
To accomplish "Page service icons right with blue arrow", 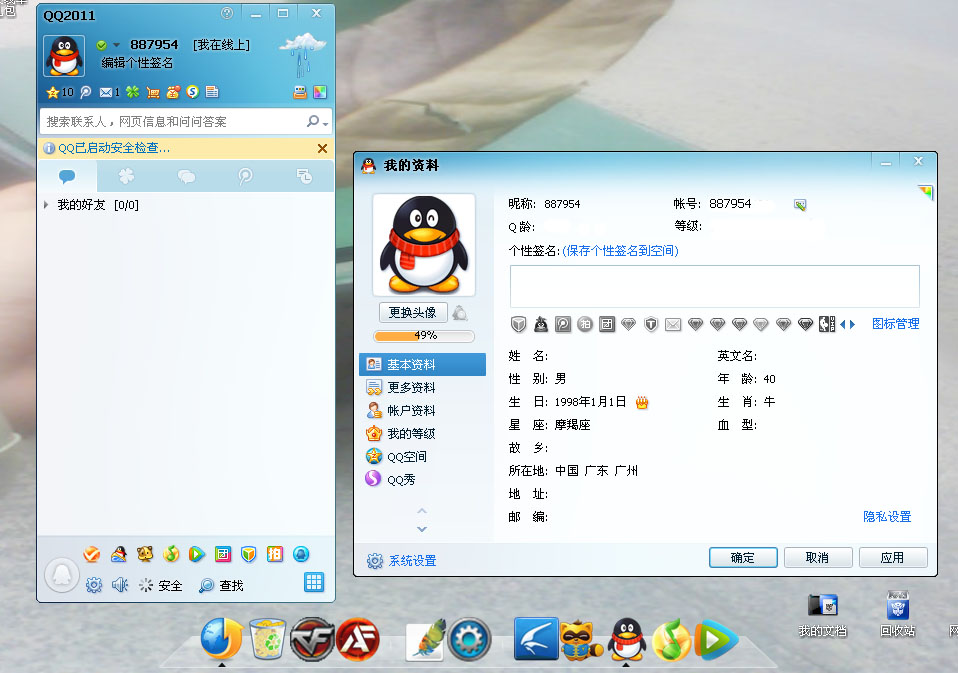I will point(852,324).
